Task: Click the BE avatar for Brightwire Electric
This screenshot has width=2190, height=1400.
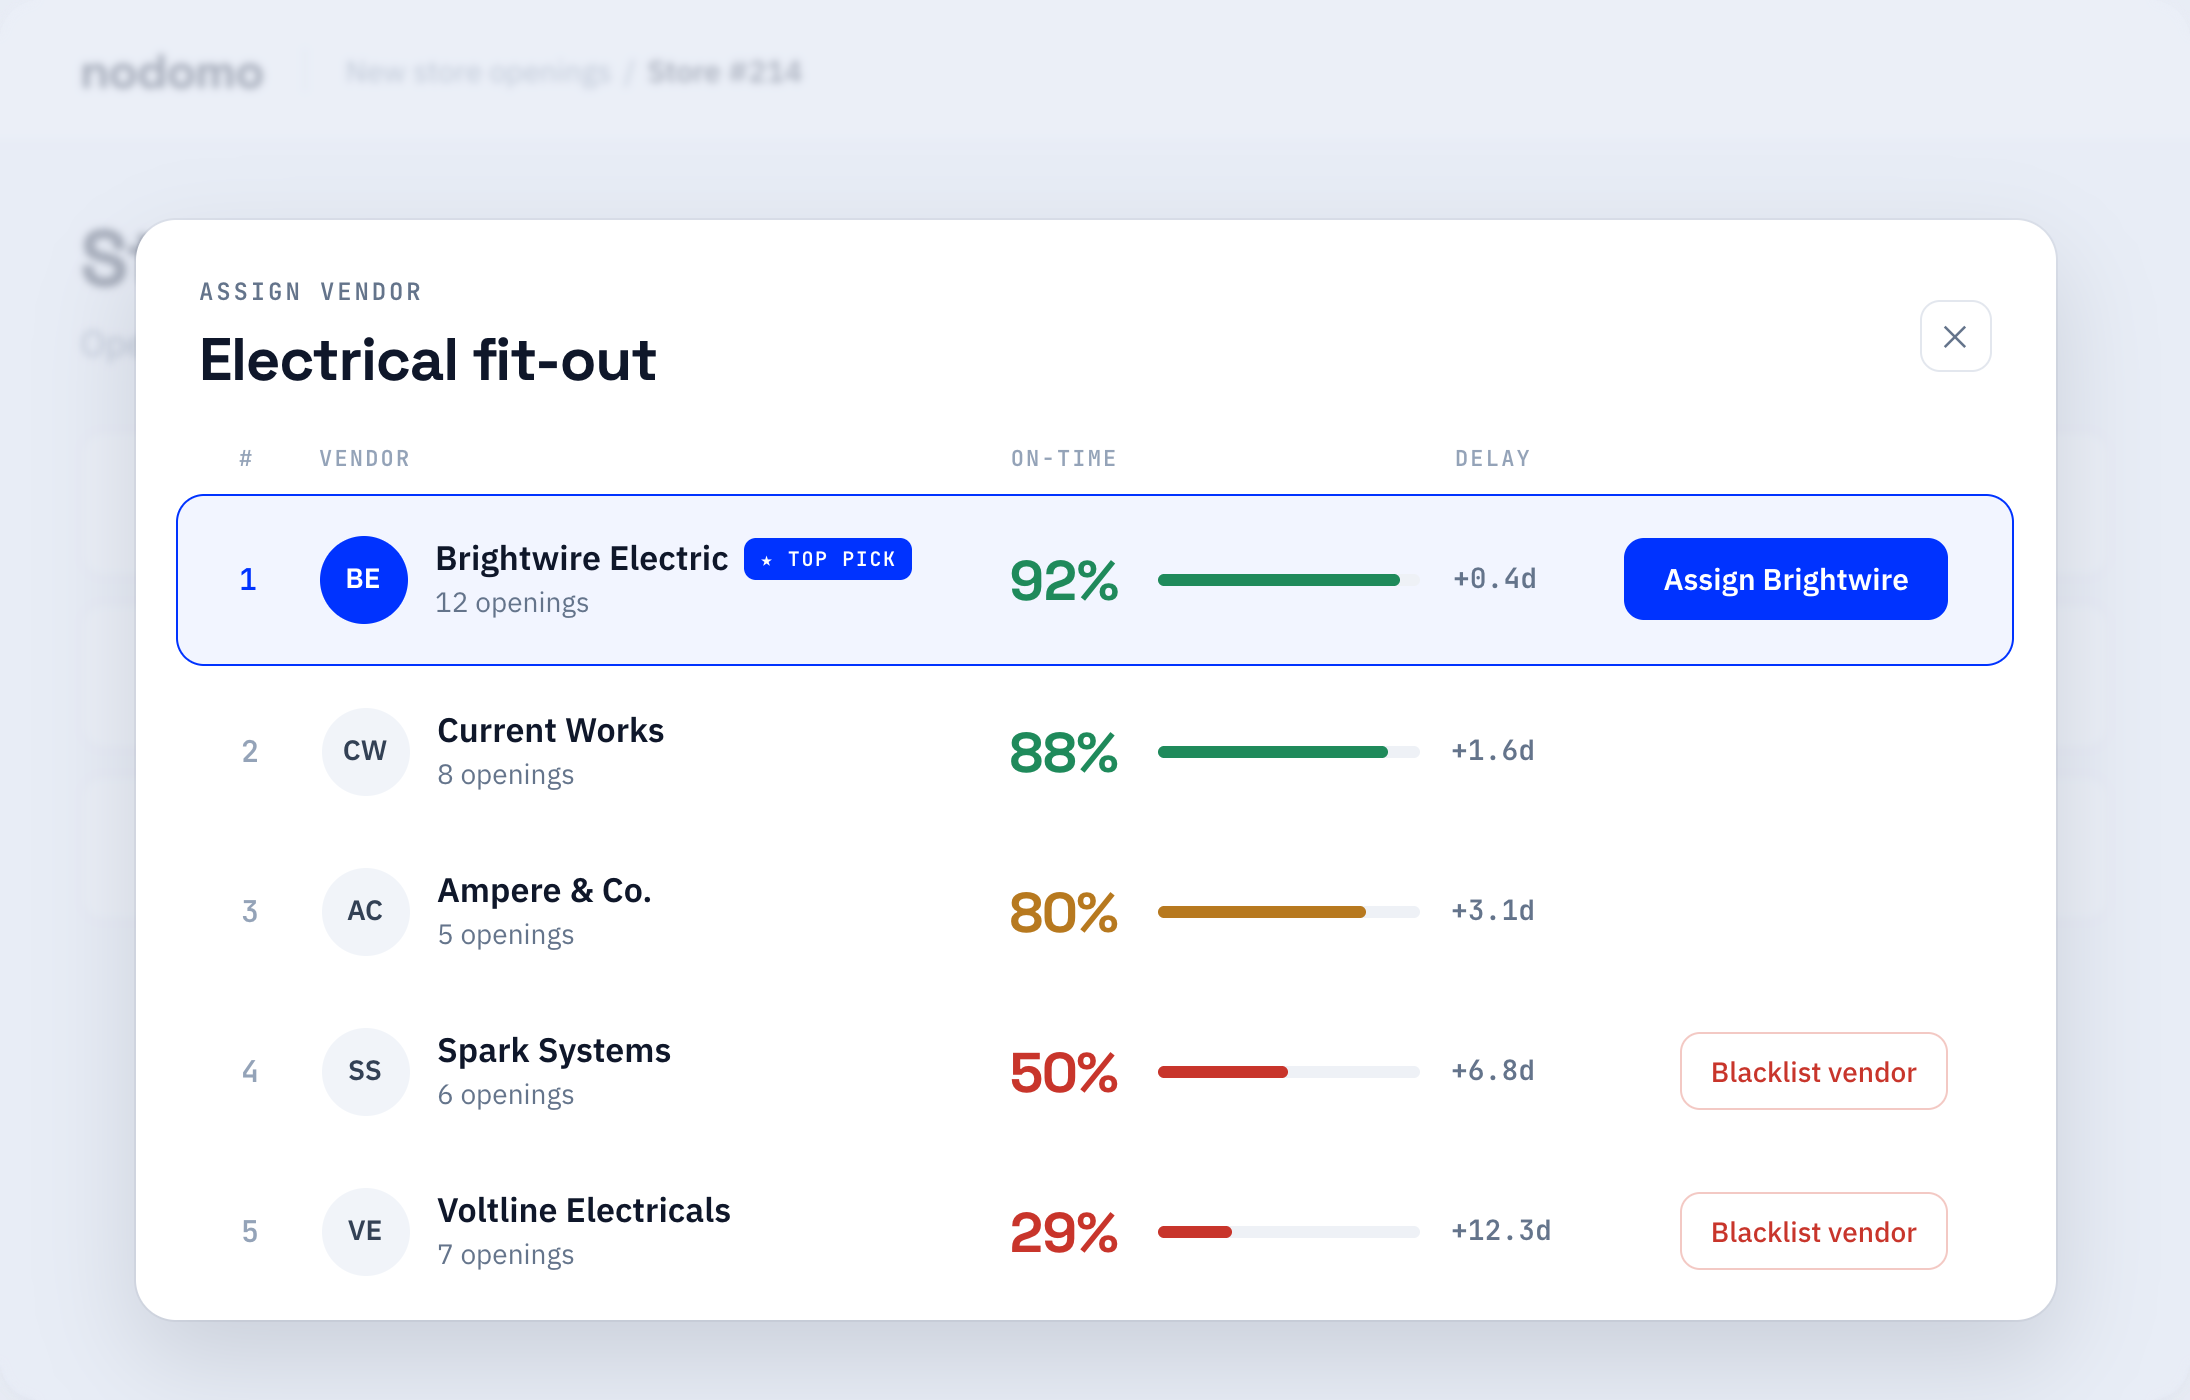Action: tap(363, 579)
